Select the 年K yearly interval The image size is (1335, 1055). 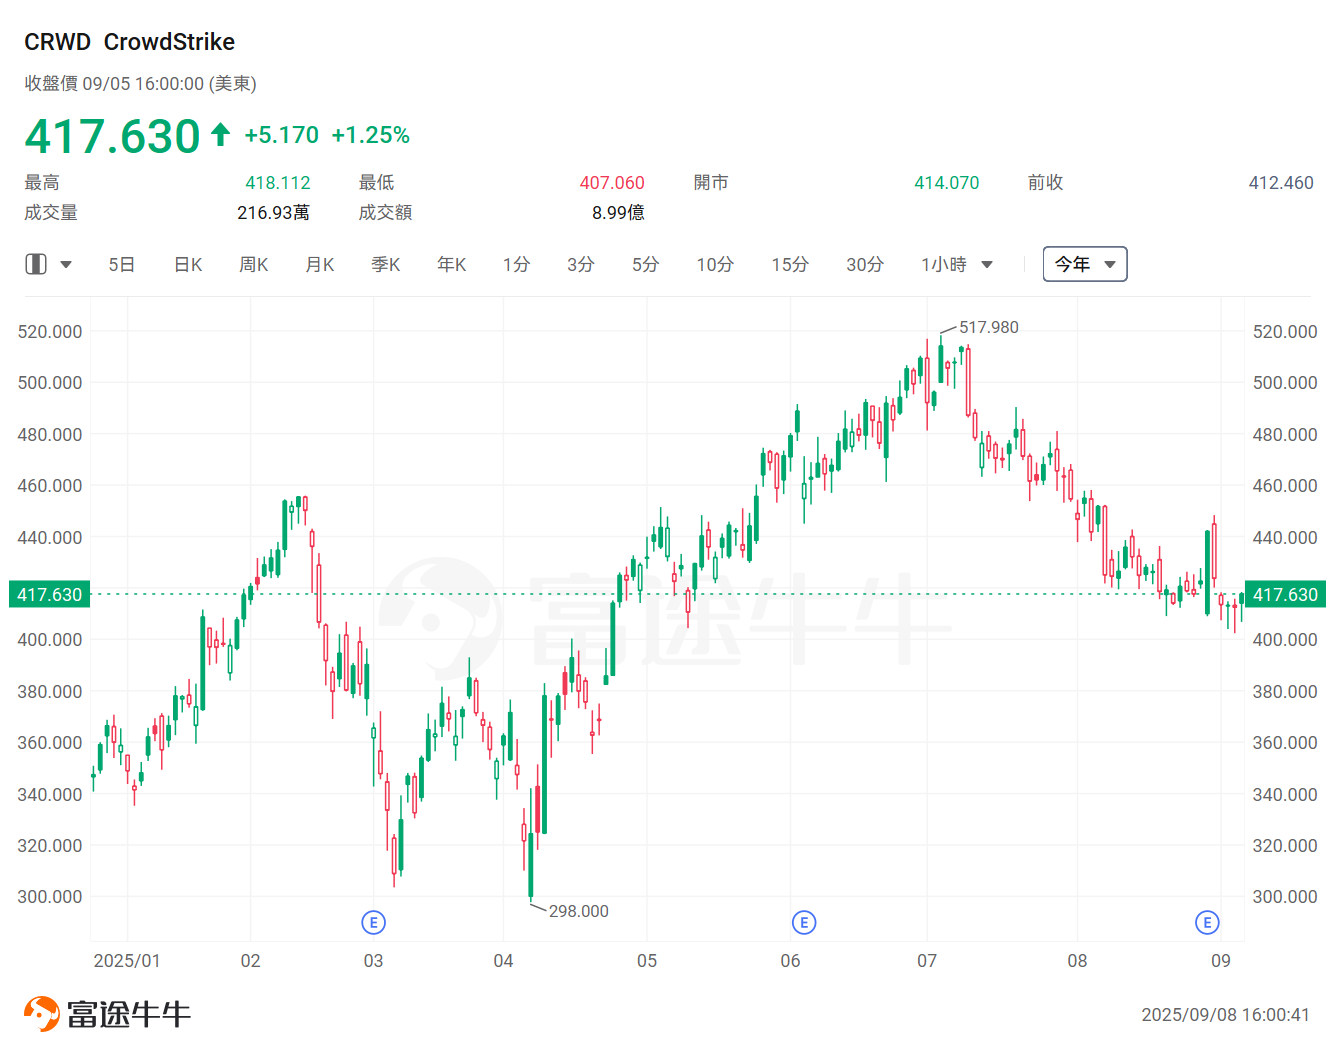coord(451,263)
